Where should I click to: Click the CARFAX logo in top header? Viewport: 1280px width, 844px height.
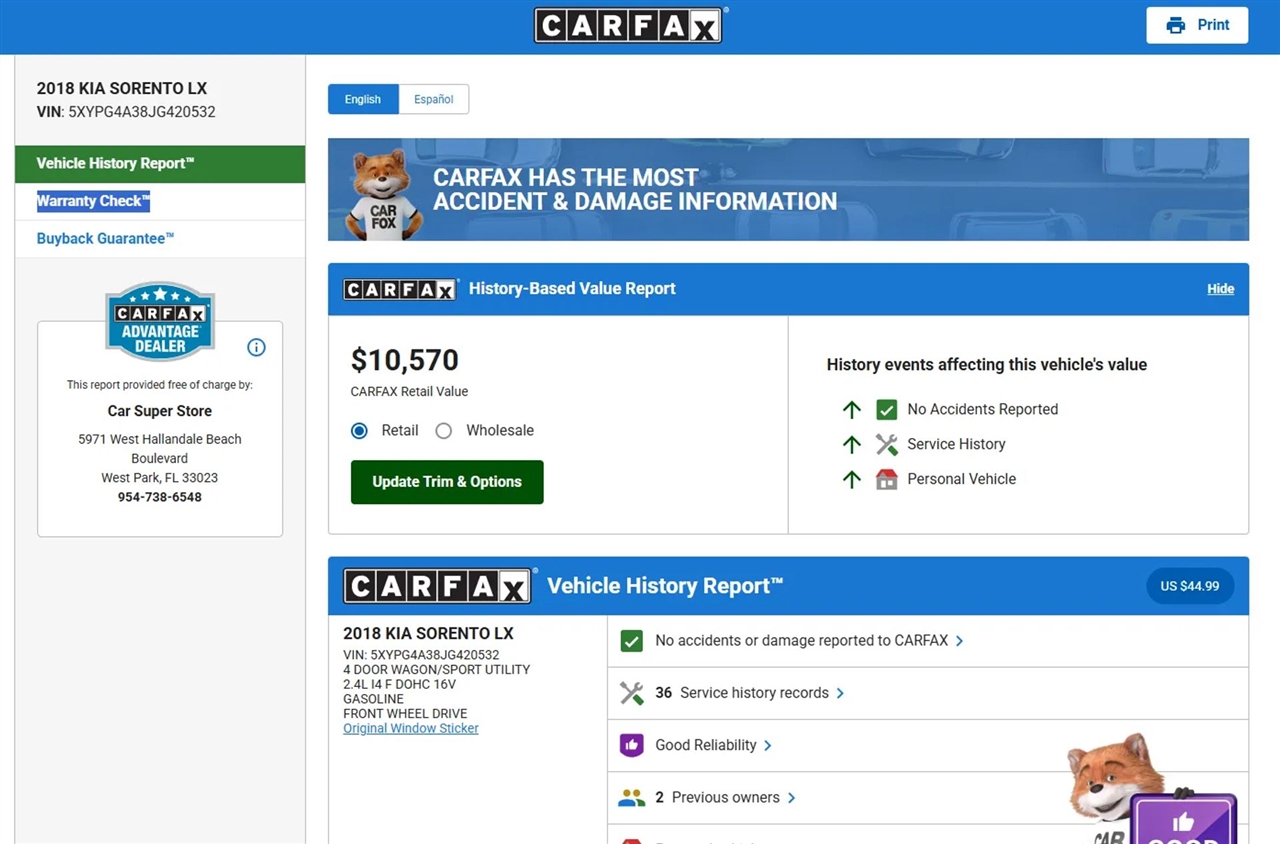tap(627, 26)
